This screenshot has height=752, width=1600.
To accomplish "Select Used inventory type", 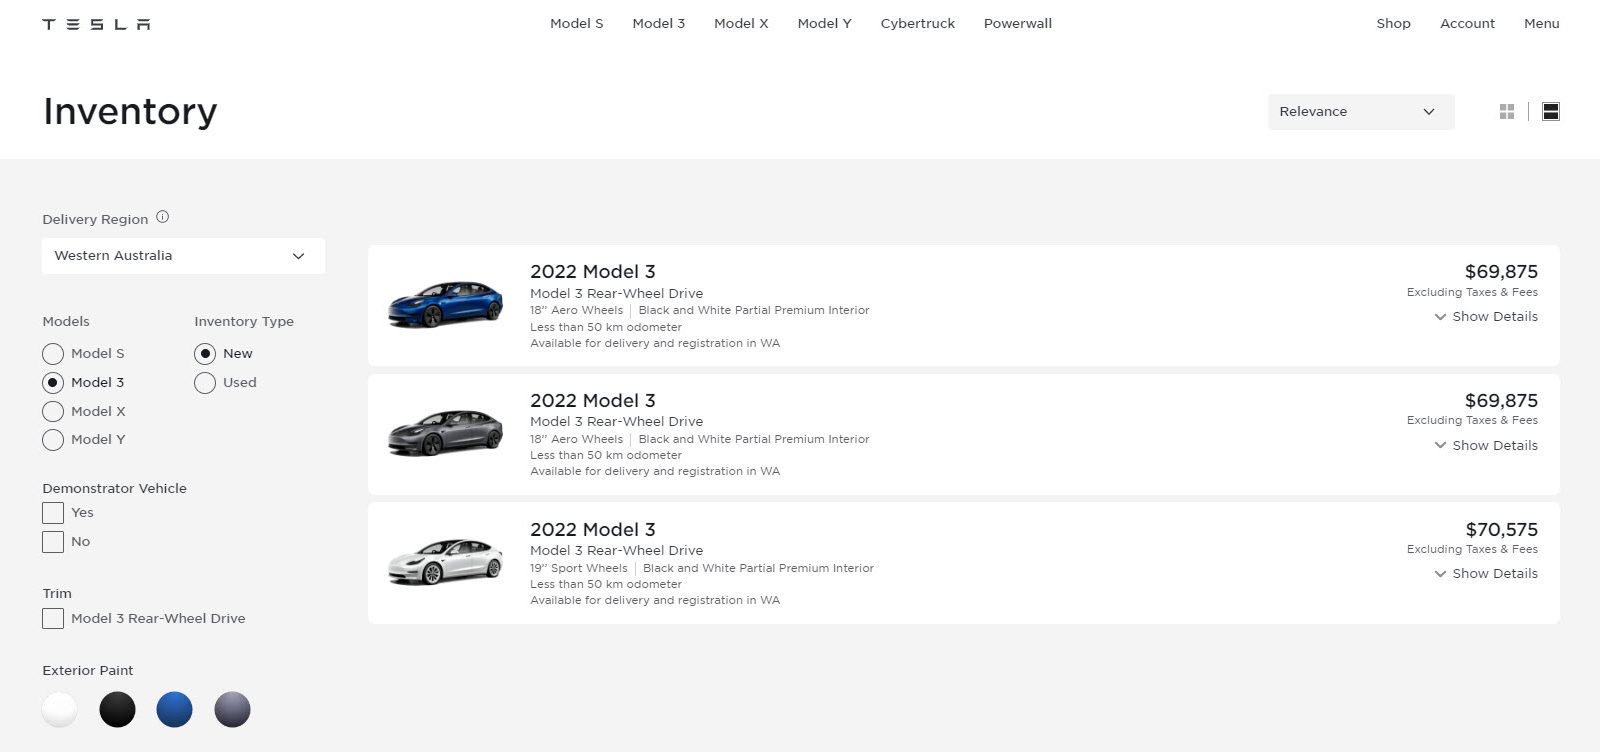I will [x=205, y=383].
